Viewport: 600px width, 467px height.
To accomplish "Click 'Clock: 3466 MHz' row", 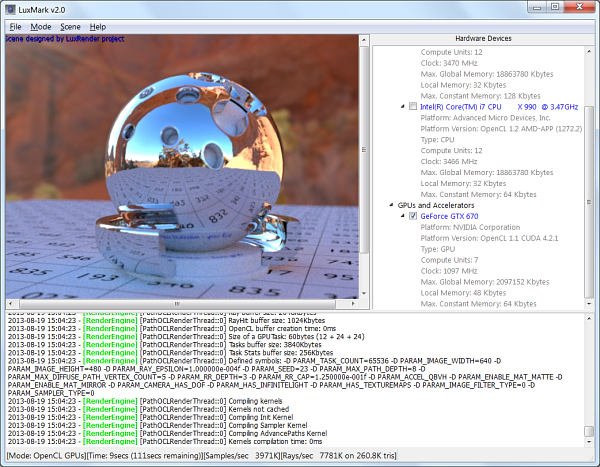I will point(449,162).
